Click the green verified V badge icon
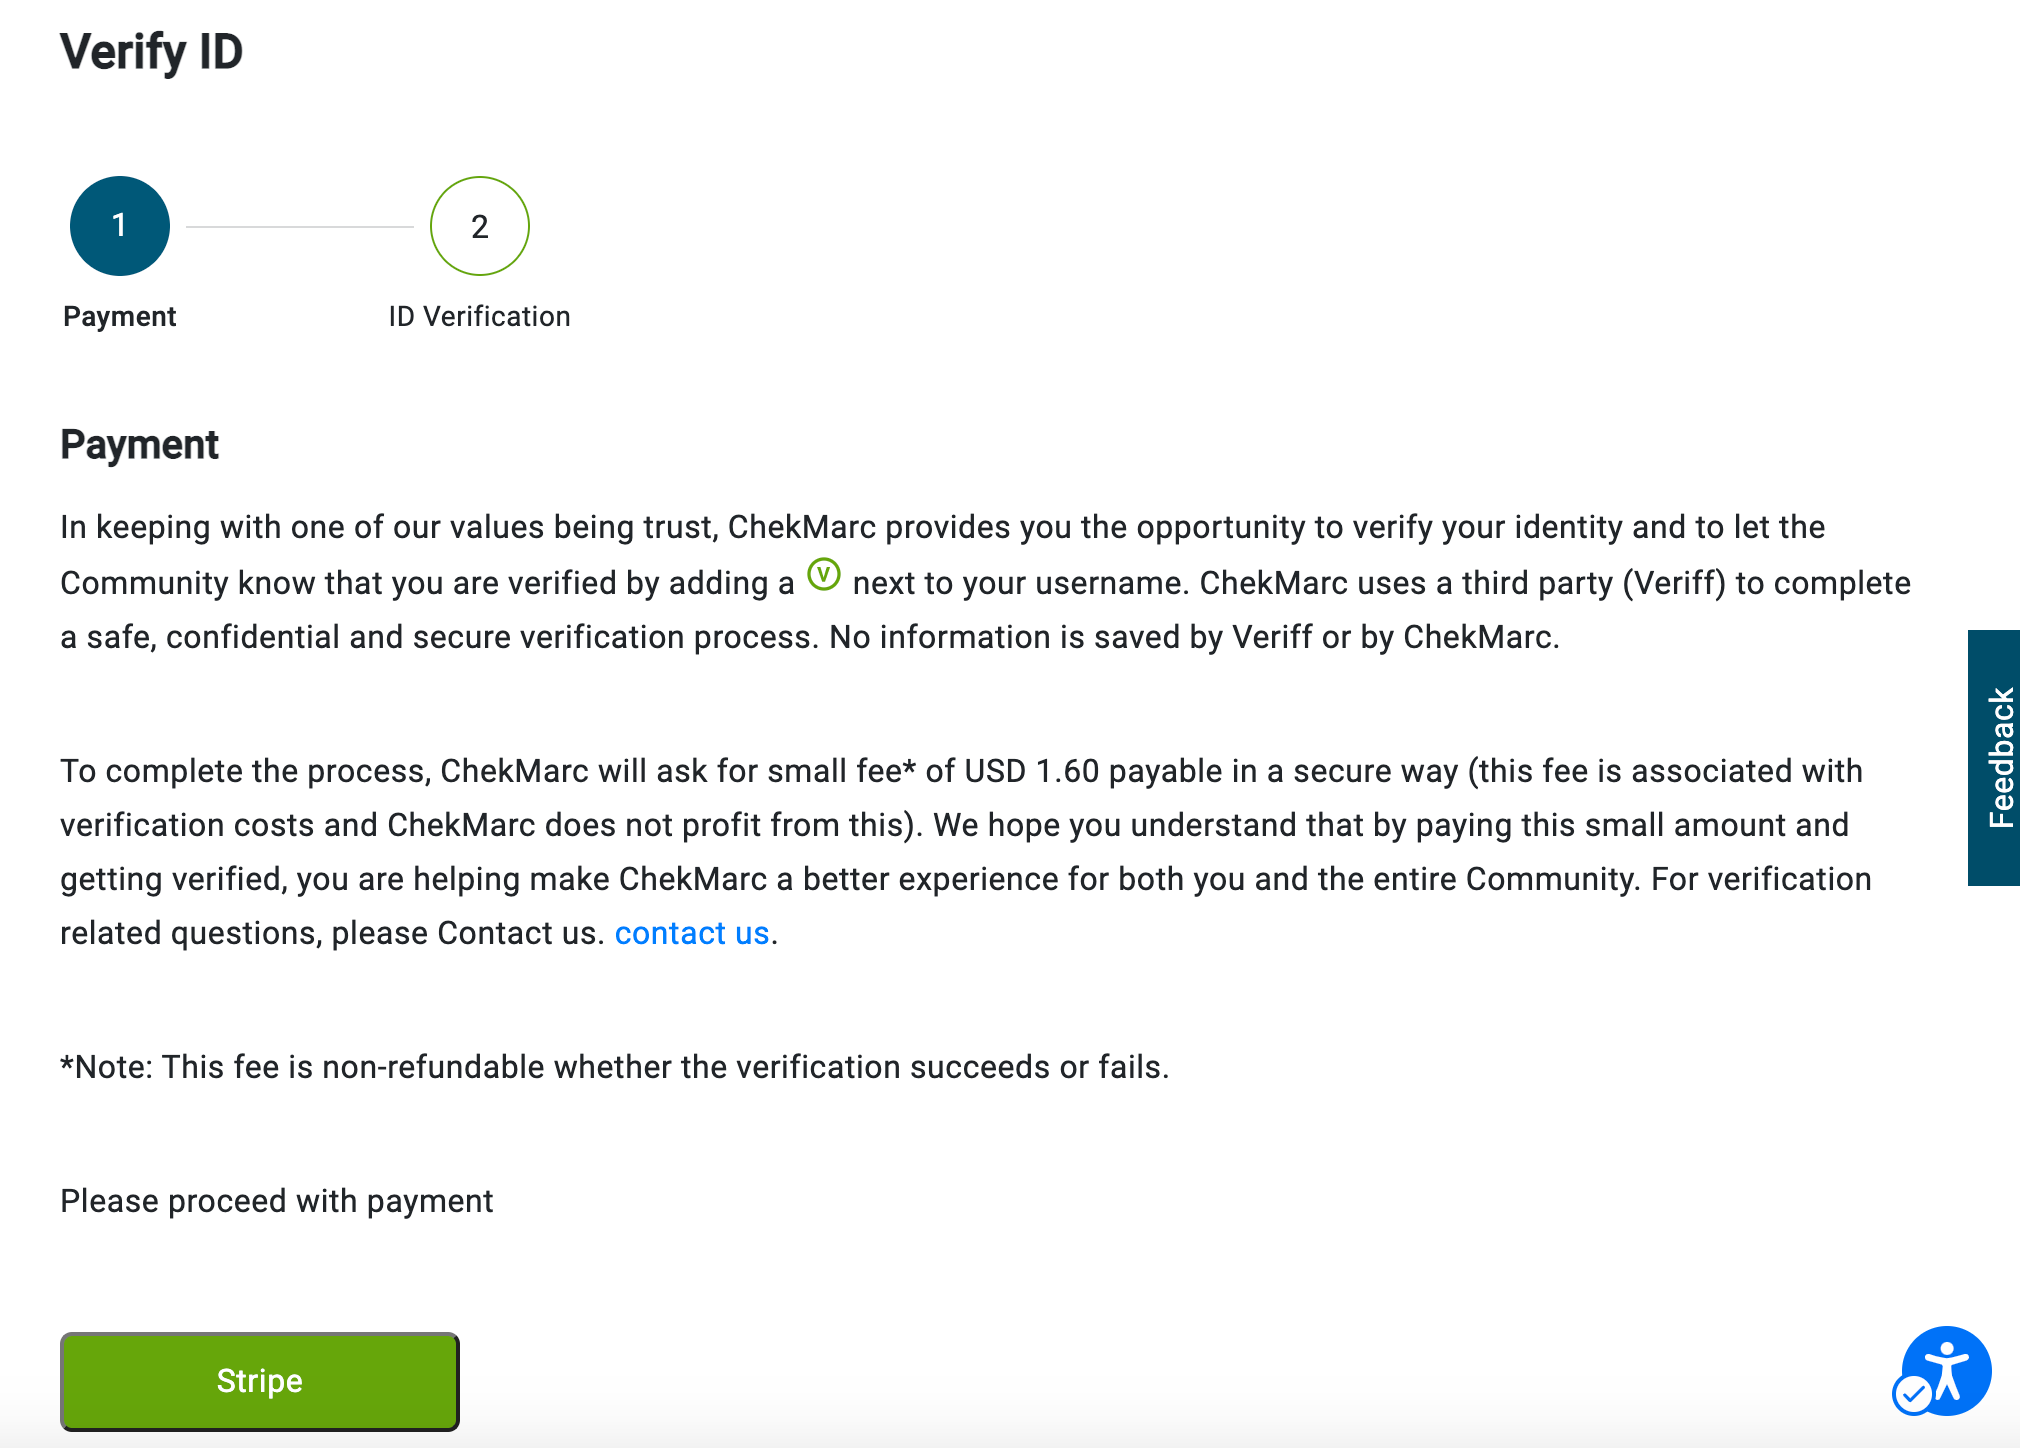This screenshot has height=1448, width=2020. [x=824, y=576]
